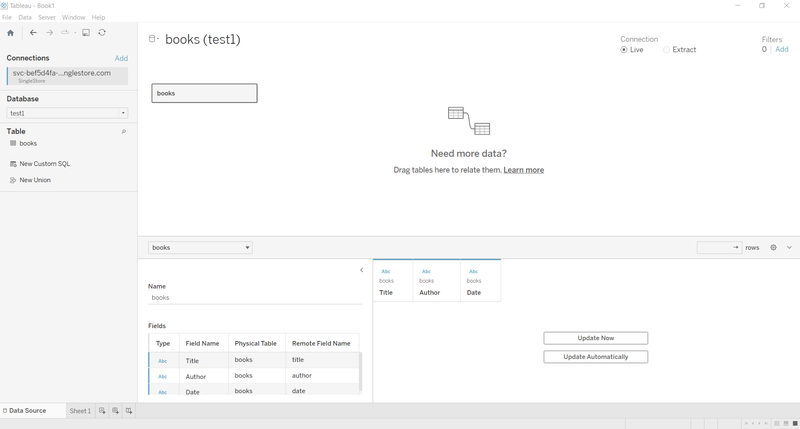
Task: Open the test1 database dropdown
Action: [67, 113]
